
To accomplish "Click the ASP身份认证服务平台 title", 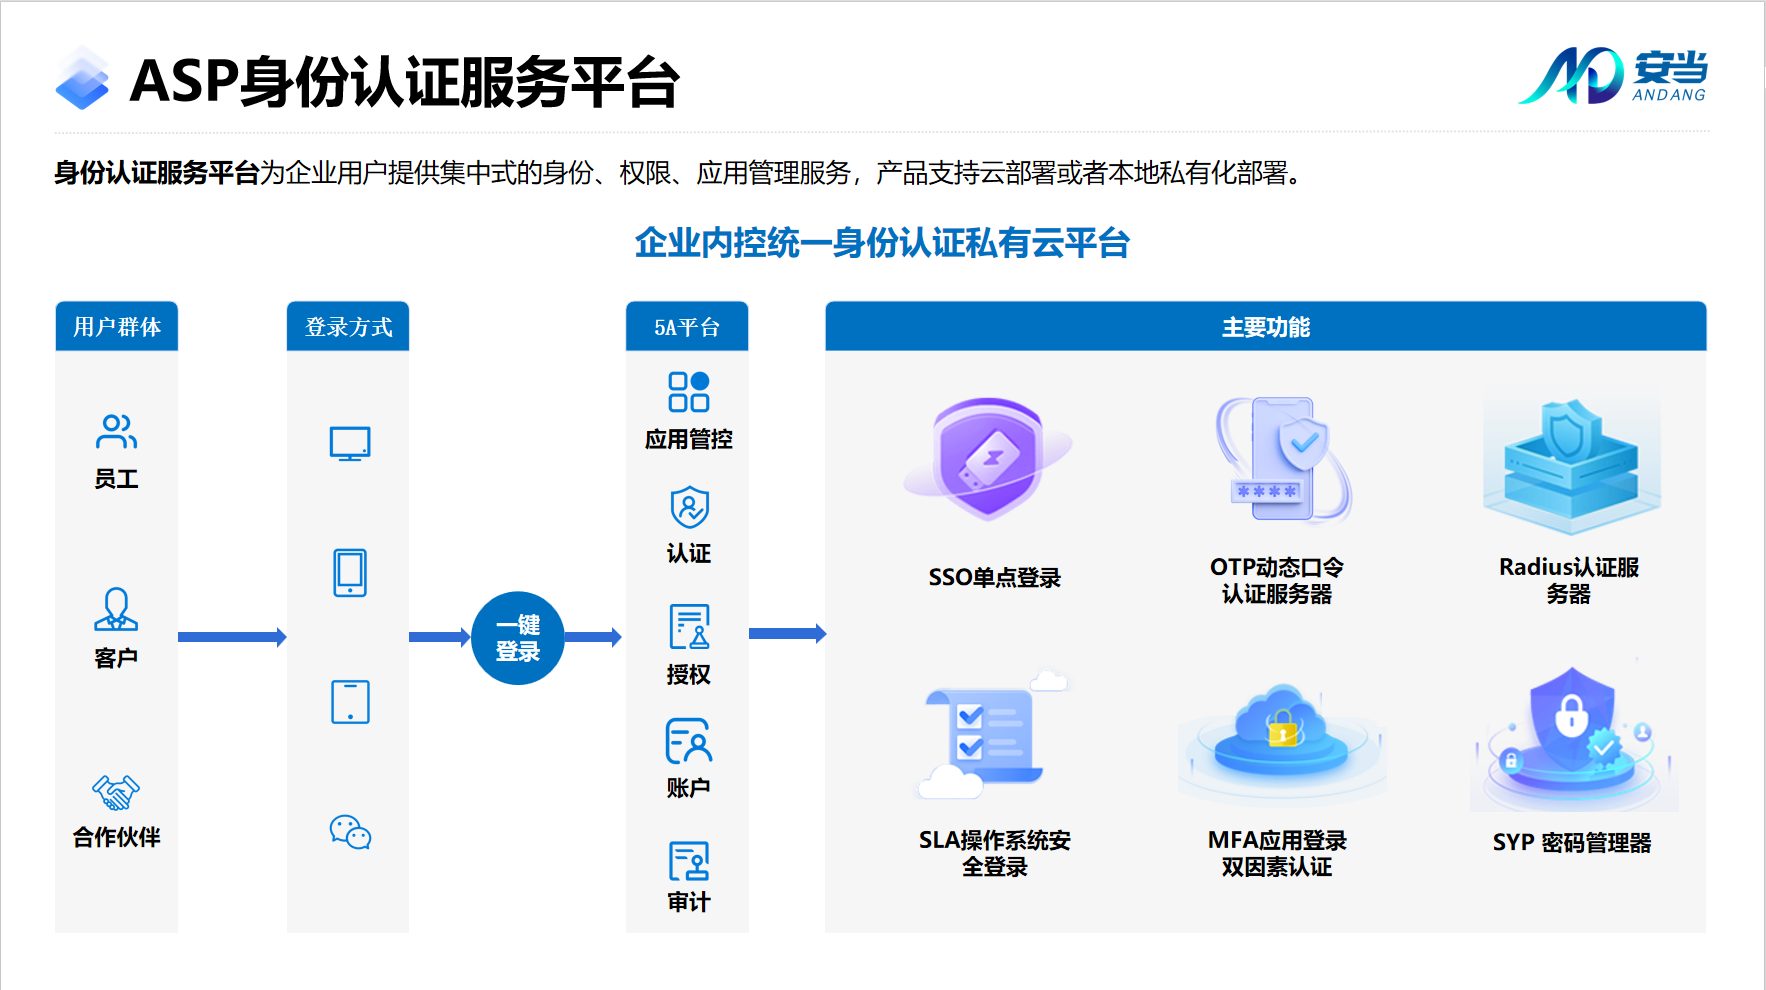I will pyautogui.click(x=405, y=80).
